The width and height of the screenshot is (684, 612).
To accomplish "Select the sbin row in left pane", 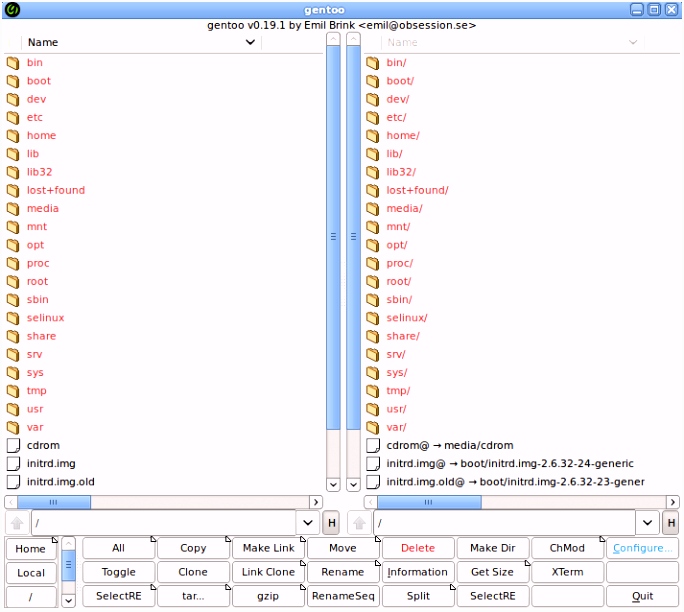I will 164,300.
